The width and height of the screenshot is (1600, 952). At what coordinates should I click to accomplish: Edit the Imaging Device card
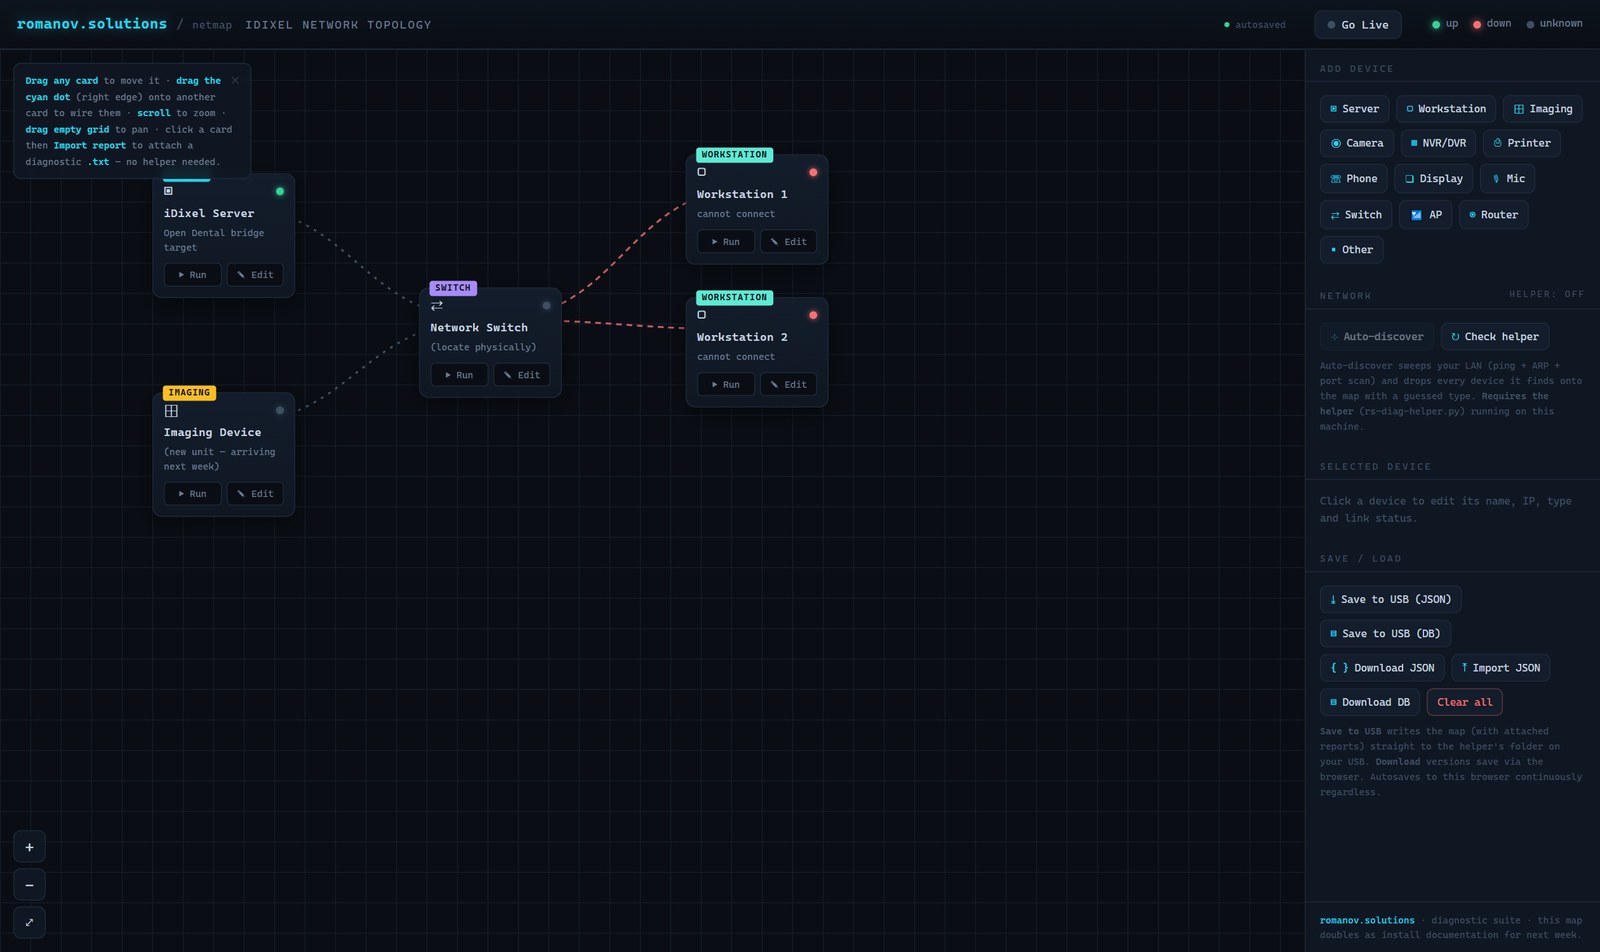pyautogui.click(x=255, y=494)
